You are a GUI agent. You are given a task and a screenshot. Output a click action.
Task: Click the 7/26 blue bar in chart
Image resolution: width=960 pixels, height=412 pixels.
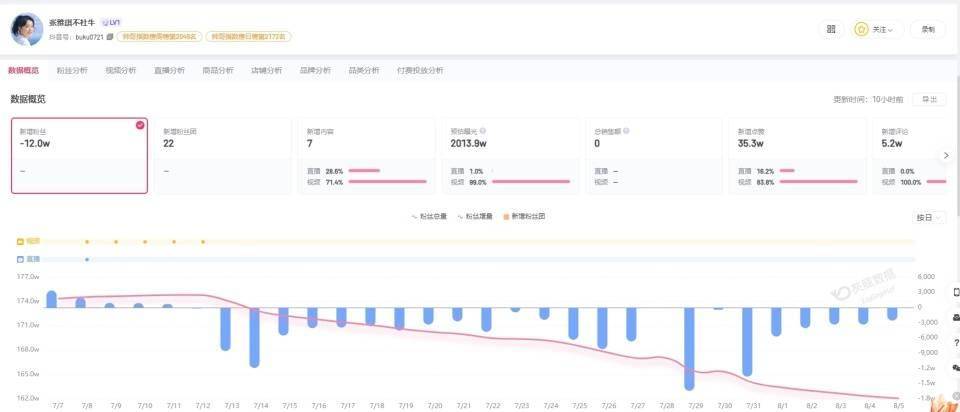tap(602, 328)
